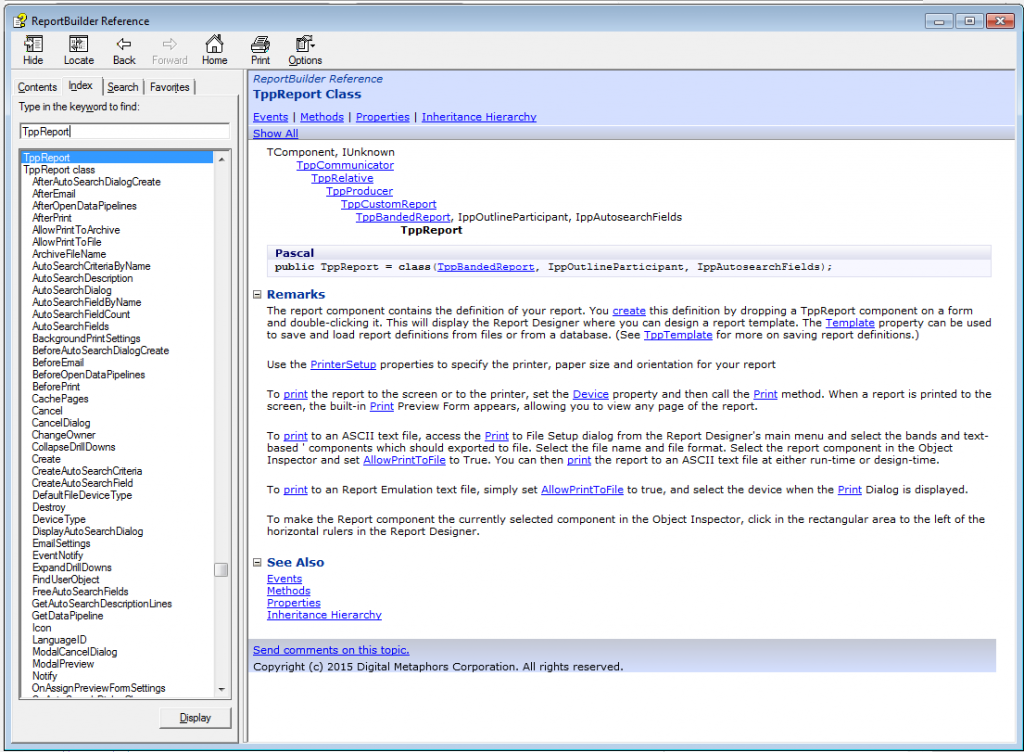Collapse the Remarks section
Viewport: 1024px width, 752px height.
pos(257,295)
